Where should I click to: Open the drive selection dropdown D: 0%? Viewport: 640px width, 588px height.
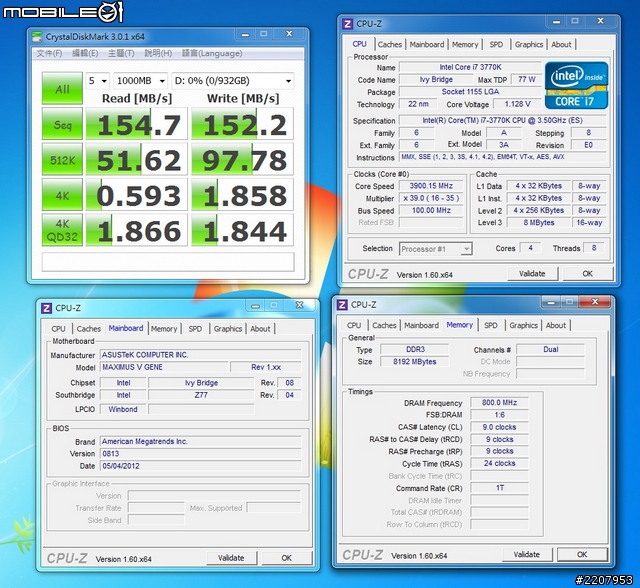(x=233, y=81)
